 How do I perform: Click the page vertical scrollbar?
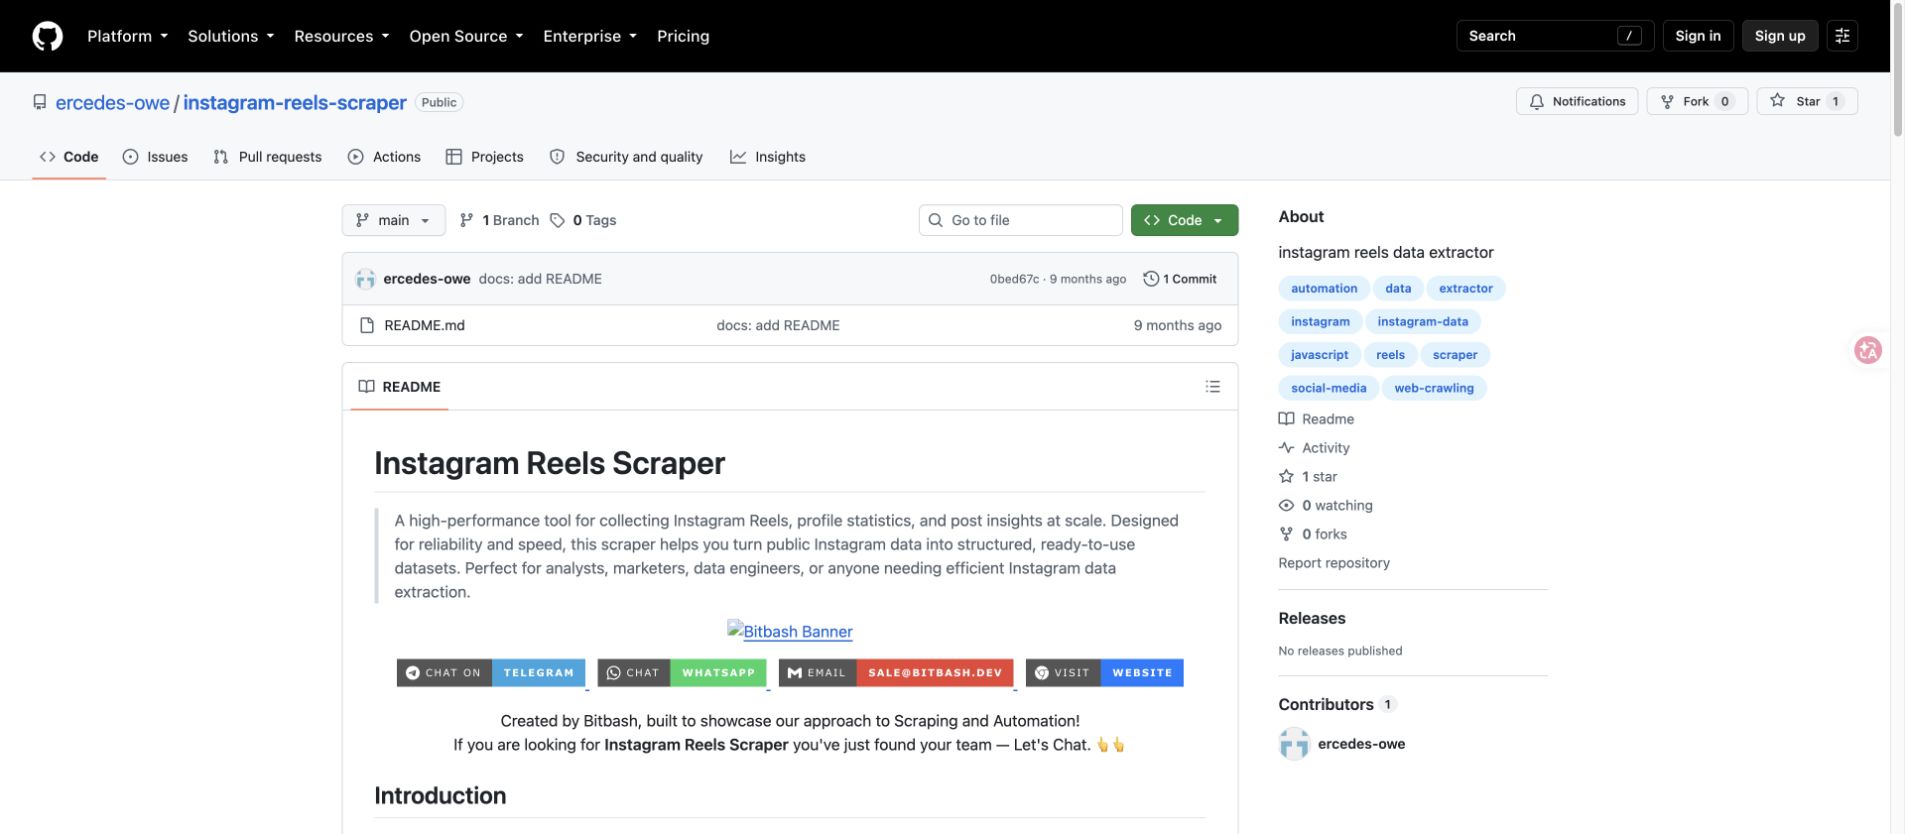pyautogui.click(x=1898, y=70)
